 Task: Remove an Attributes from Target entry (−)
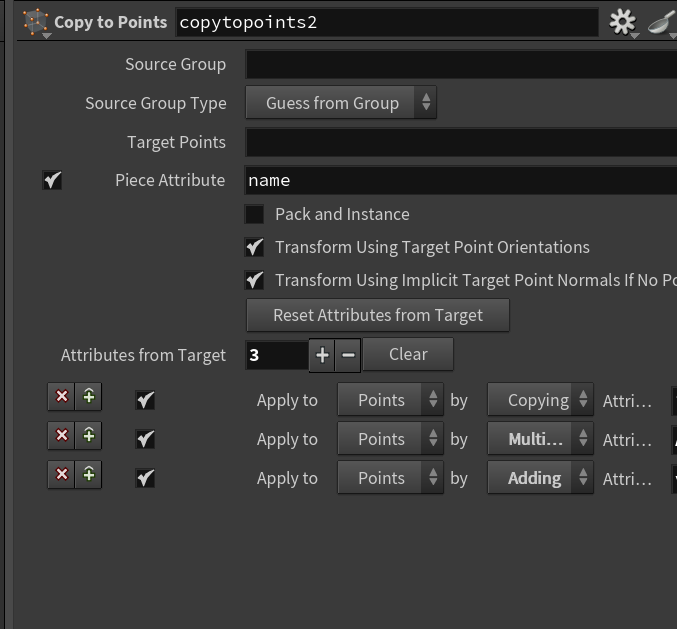click(348, 355)
